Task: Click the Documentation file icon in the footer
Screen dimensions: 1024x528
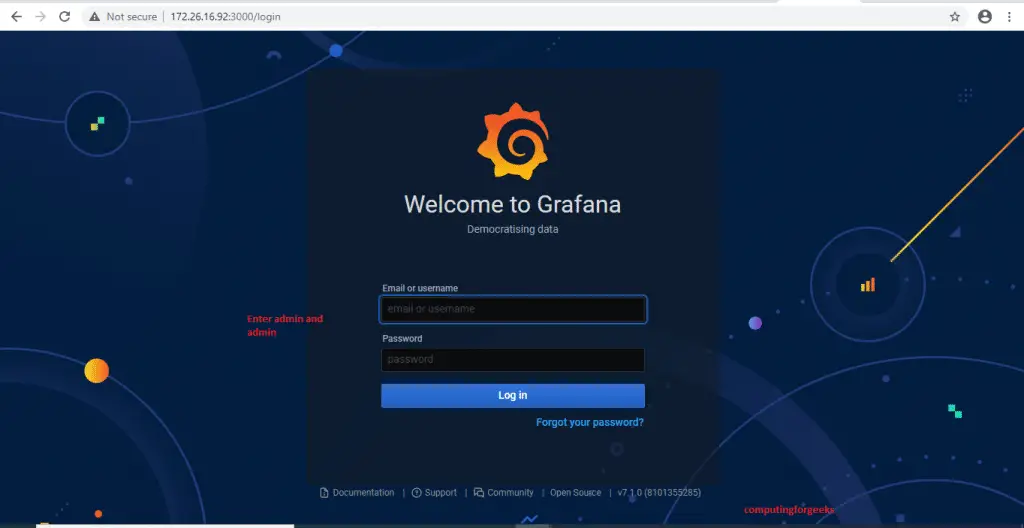Action: [x=324, y=493]
